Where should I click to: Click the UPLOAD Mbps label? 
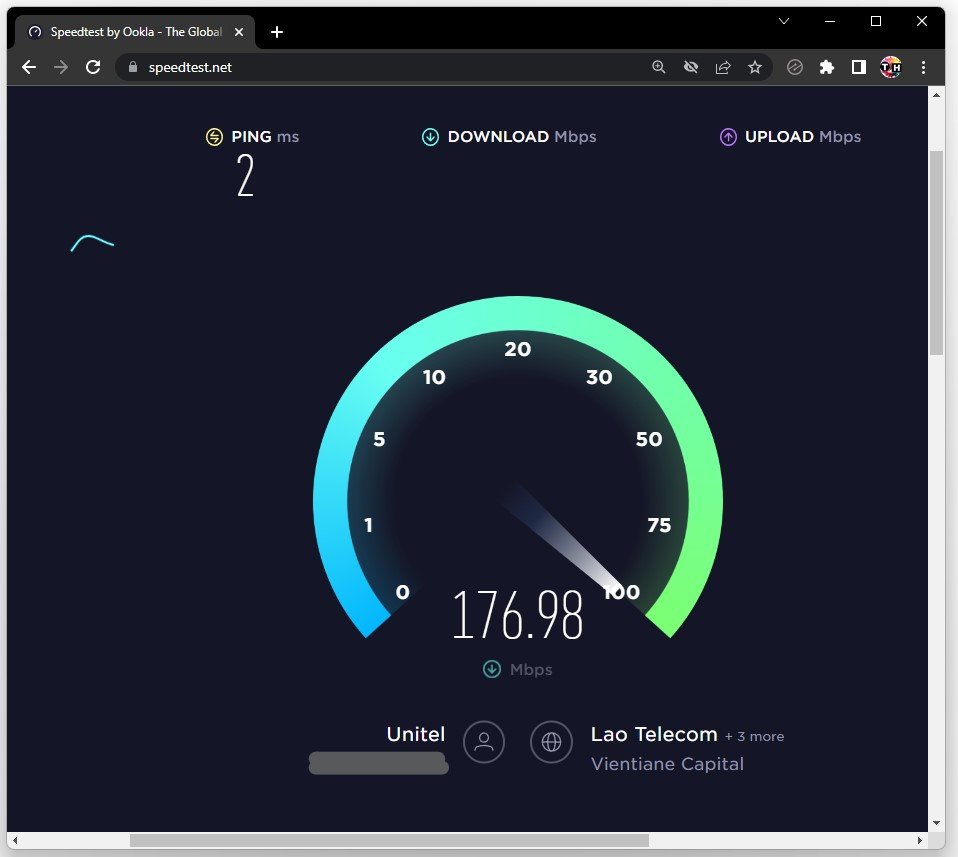pyautogui.click(x=803, y=137)
